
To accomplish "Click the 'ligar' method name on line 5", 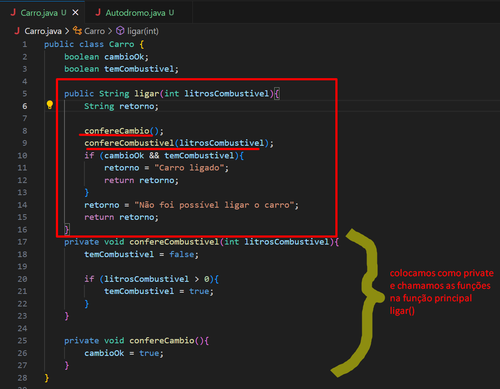I will 147,94.
